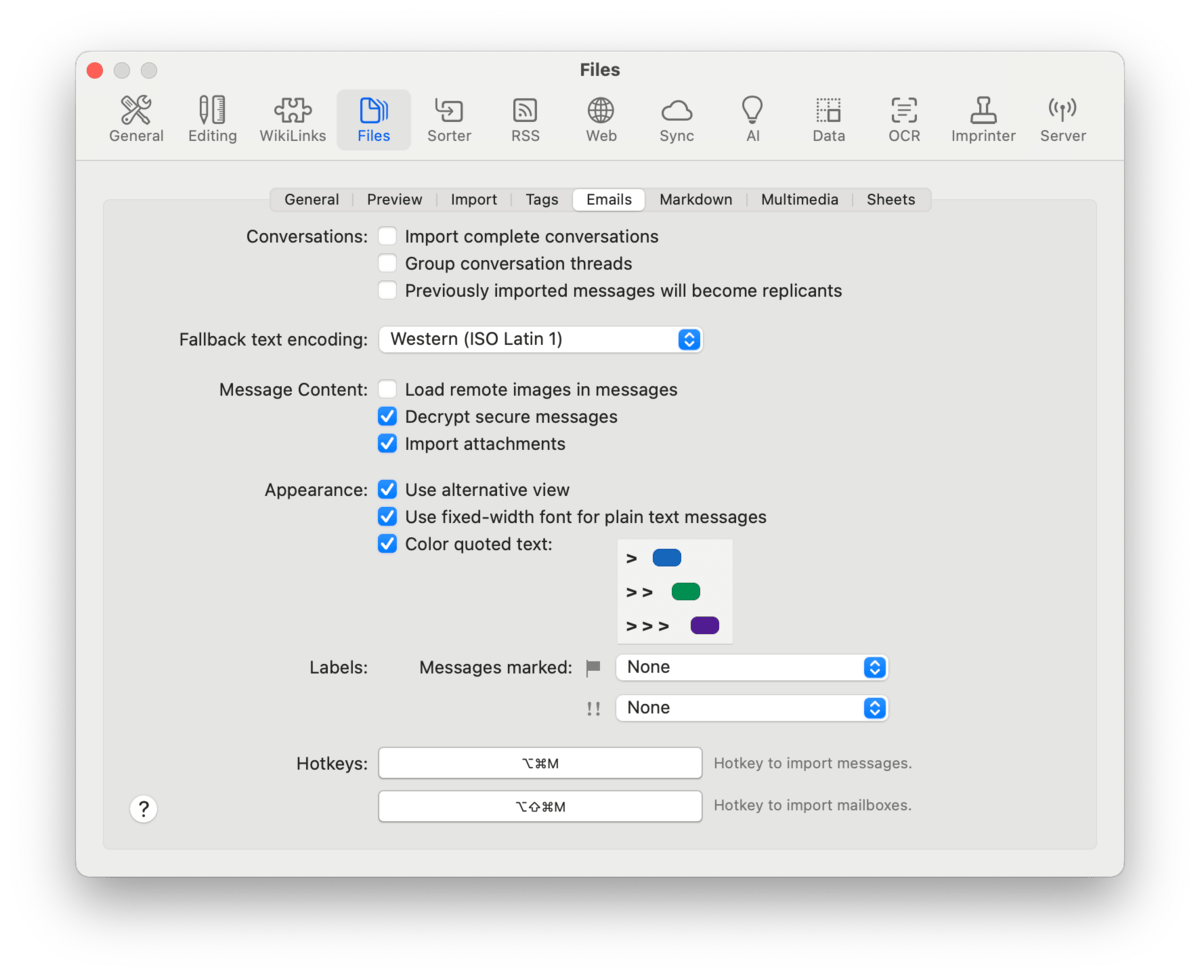Open the WikiLinks settings pane
The image size is (1200, 977).
[292, 120]
